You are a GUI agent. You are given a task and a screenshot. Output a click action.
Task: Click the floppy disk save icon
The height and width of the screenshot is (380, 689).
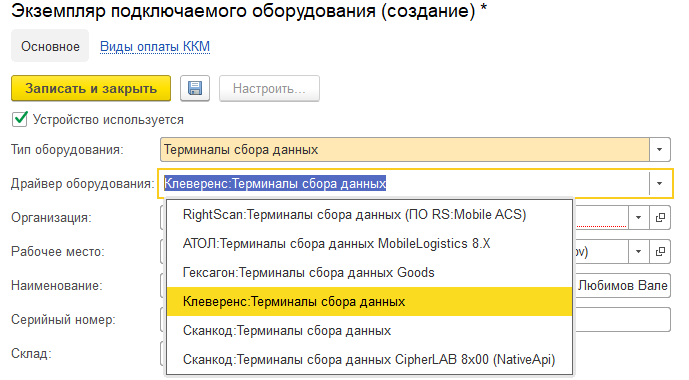(195, 88)
